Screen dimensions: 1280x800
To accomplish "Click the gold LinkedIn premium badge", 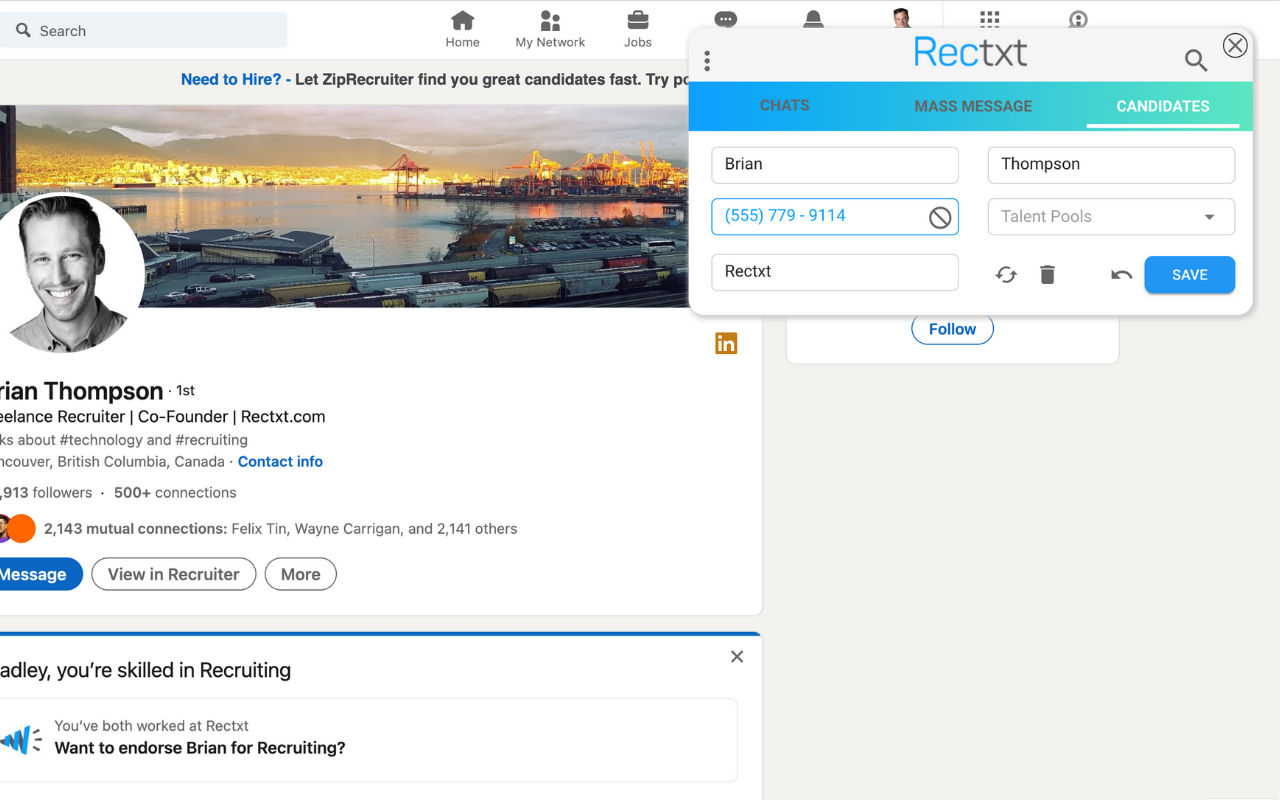I will tap(726, 343).
